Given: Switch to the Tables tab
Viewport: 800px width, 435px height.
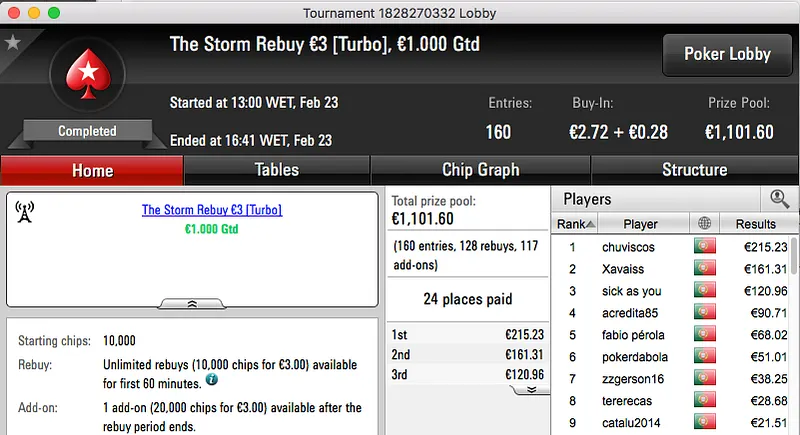Looking at the screenshot, I should coord(277,170).
